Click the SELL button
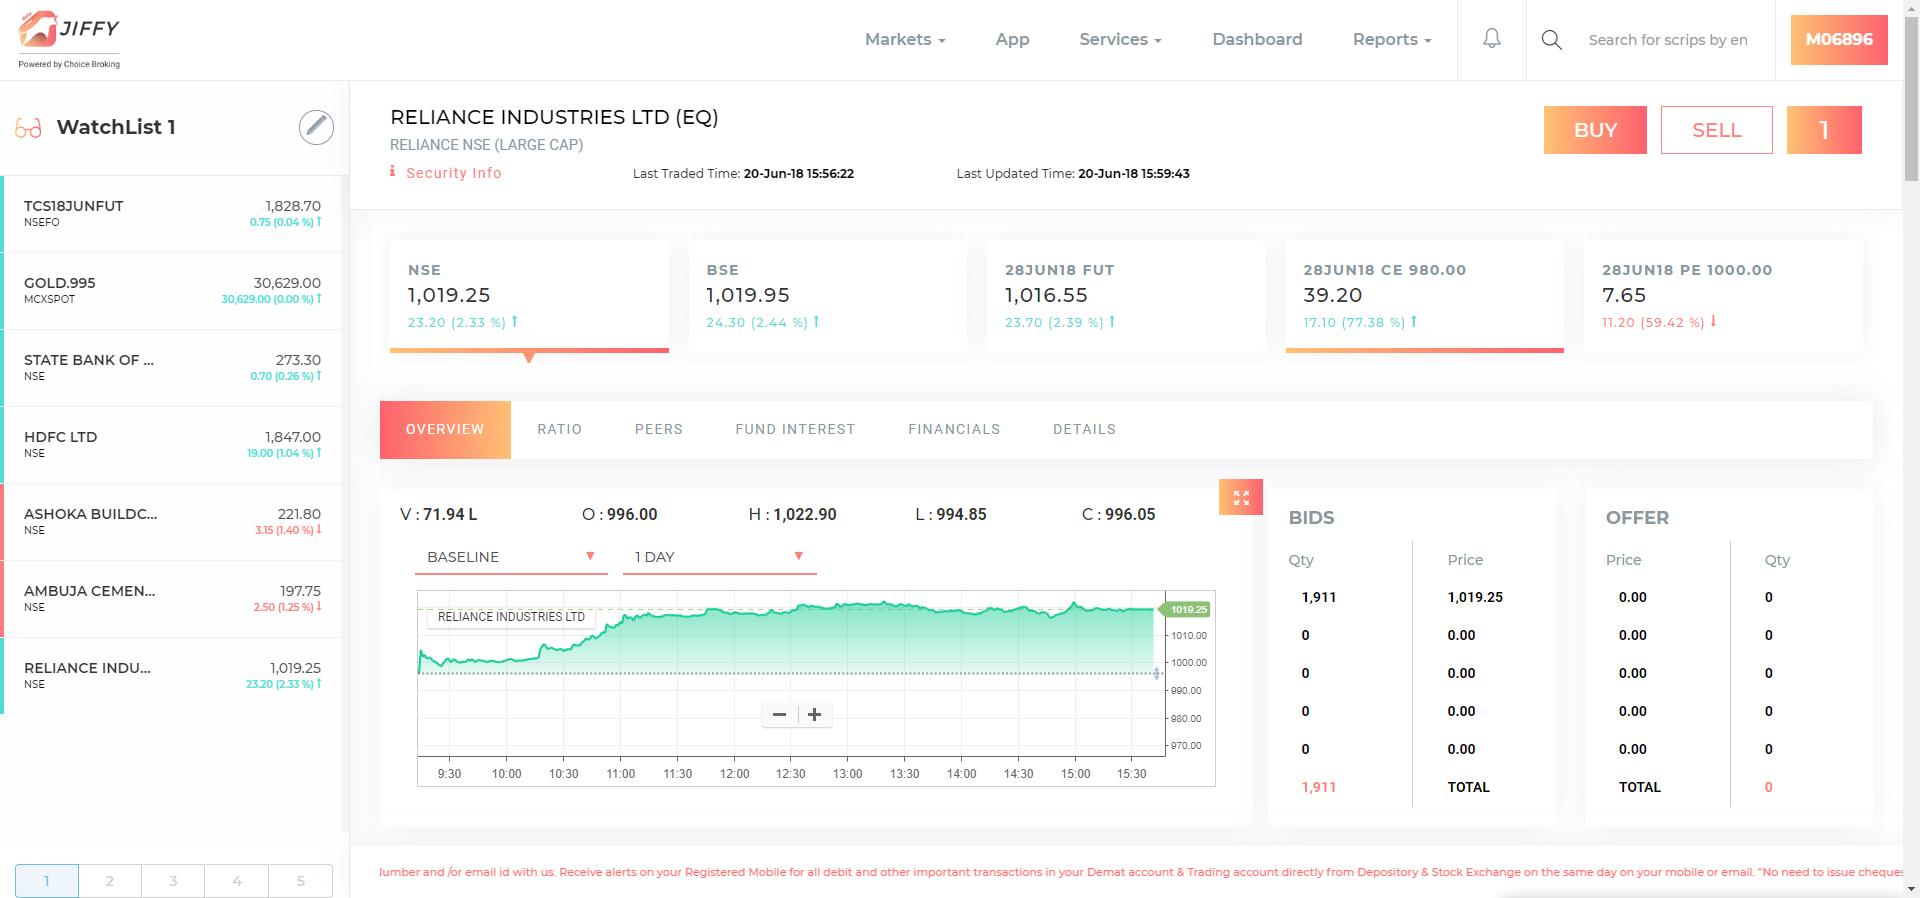Screen dimensions: 1920x898 click(1717, 130)
